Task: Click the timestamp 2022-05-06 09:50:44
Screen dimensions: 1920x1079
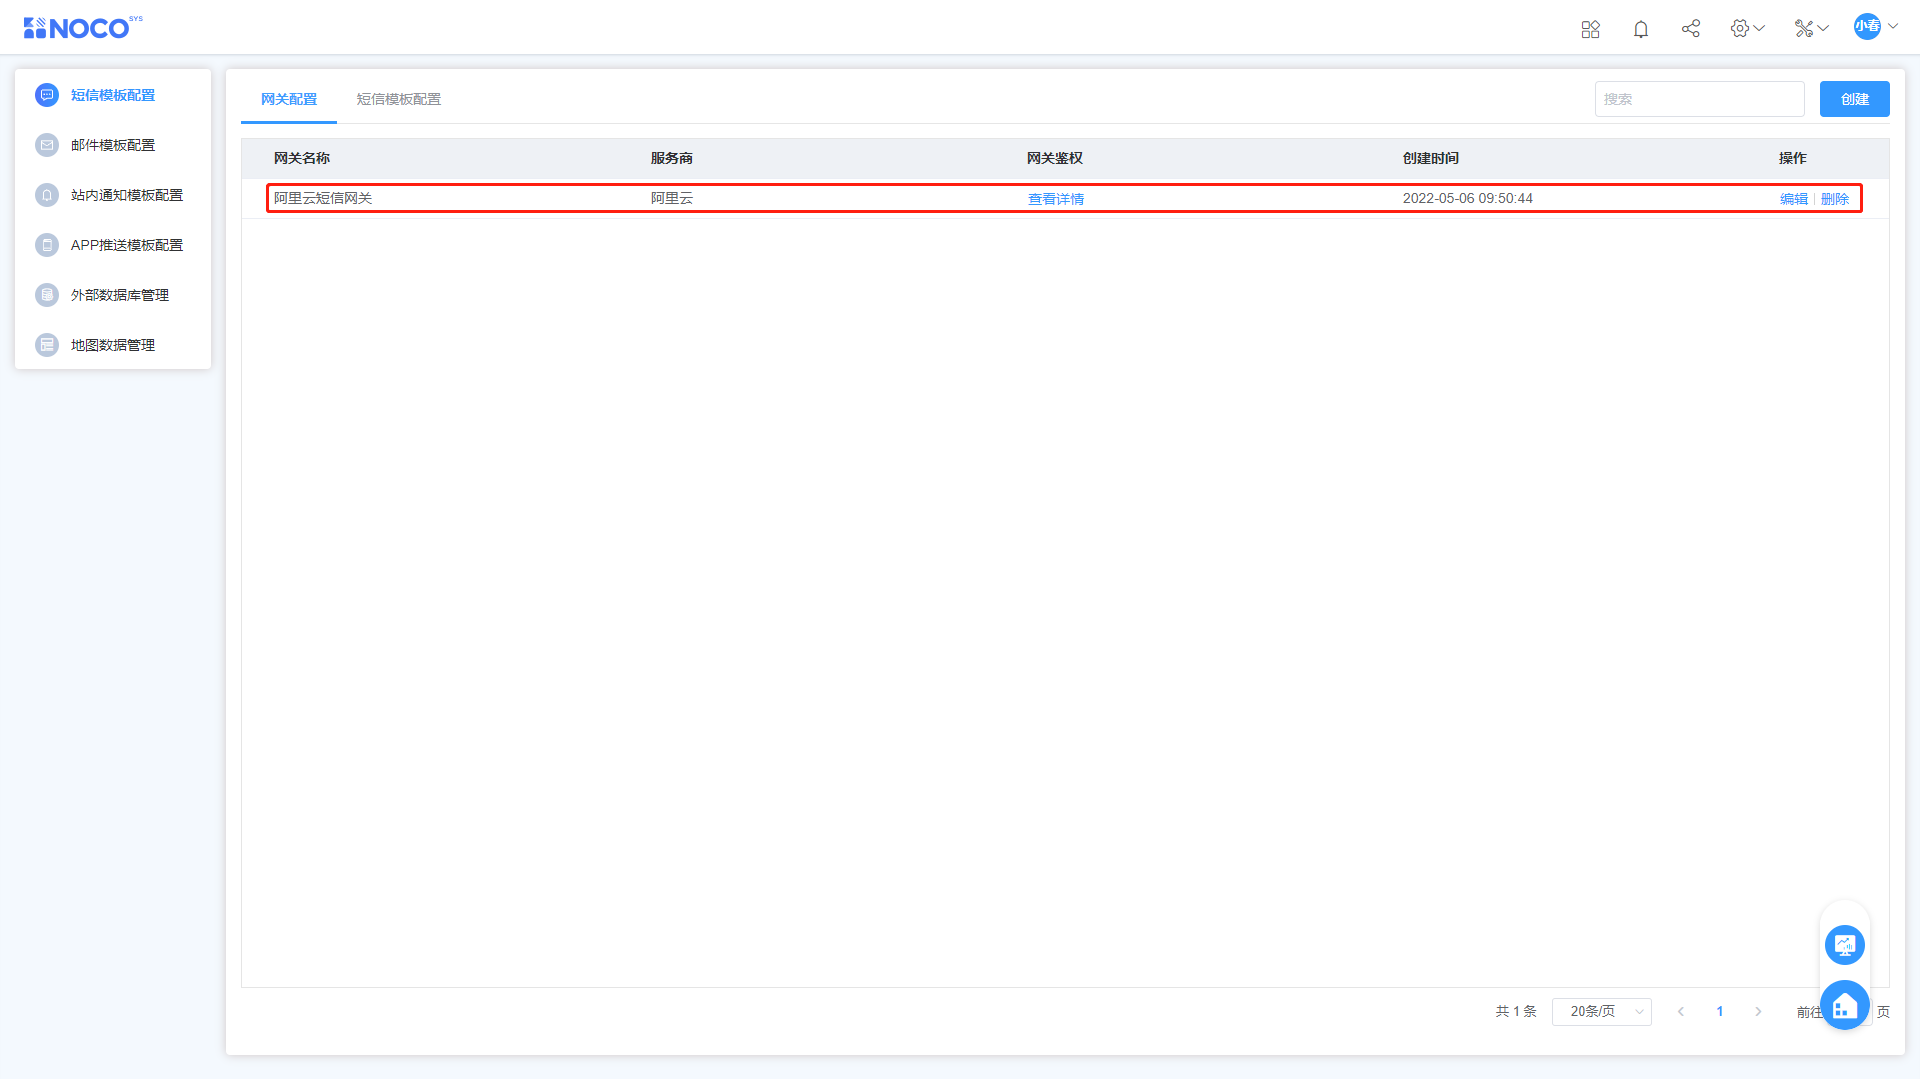Action: point(1468,198)
